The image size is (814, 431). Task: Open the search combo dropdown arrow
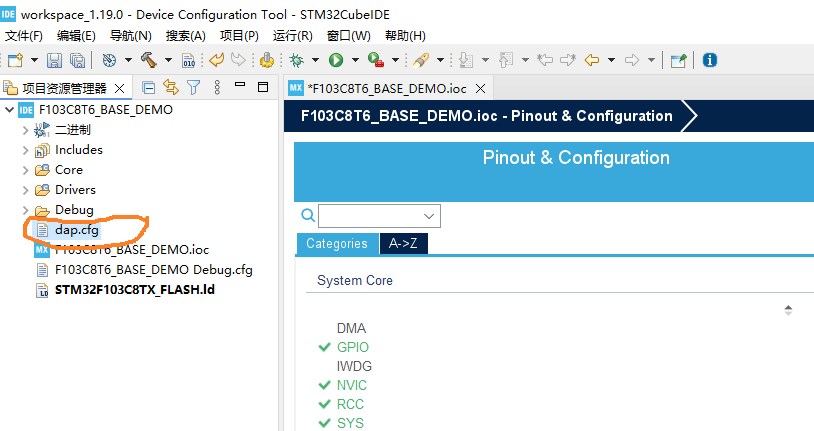click(x=429, y=216)
